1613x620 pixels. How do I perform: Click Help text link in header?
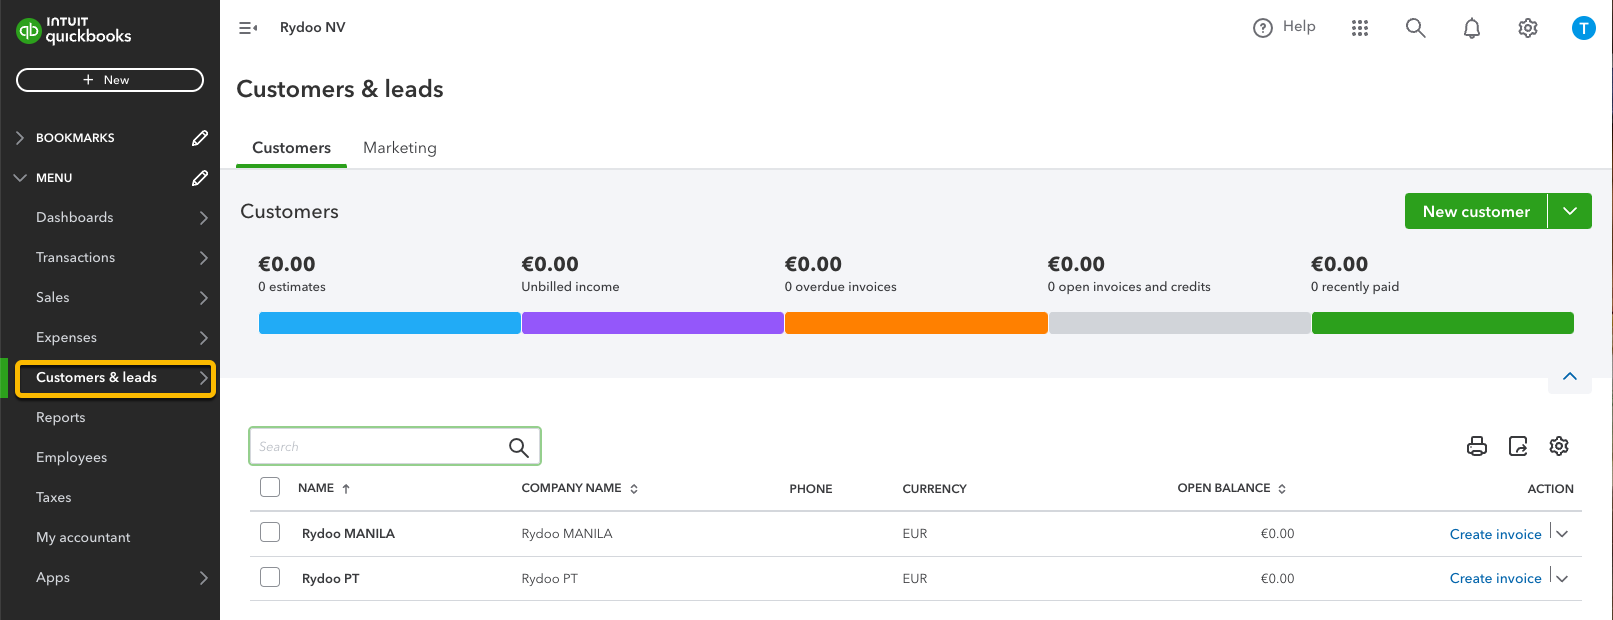point(1299,27)
